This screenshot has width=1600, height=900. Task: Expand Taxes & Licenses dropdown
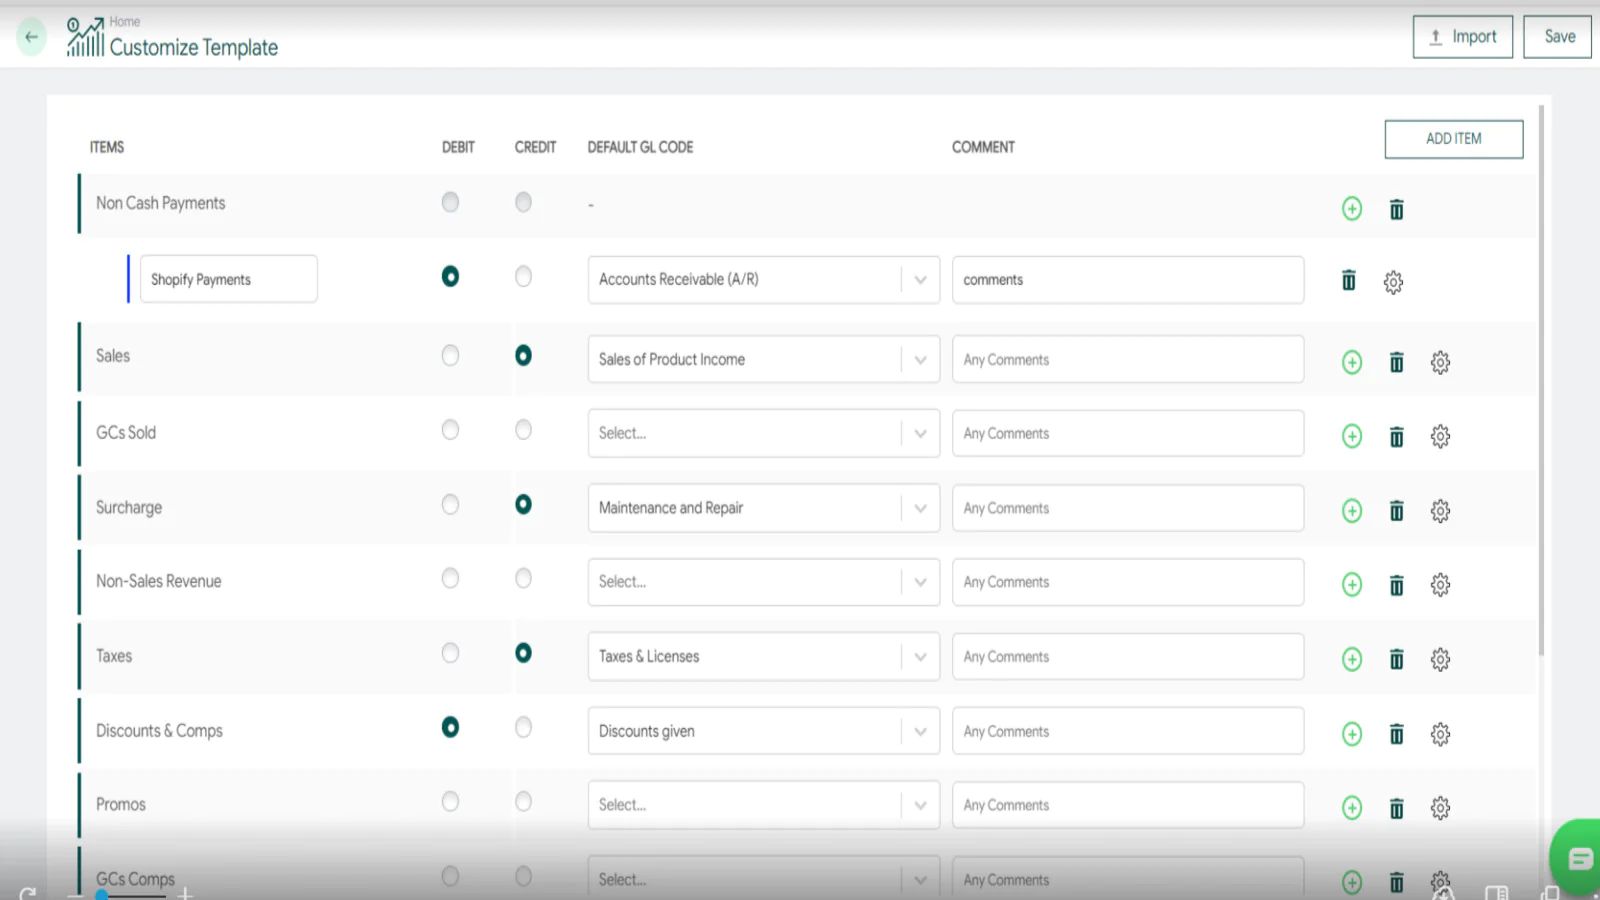920,657
